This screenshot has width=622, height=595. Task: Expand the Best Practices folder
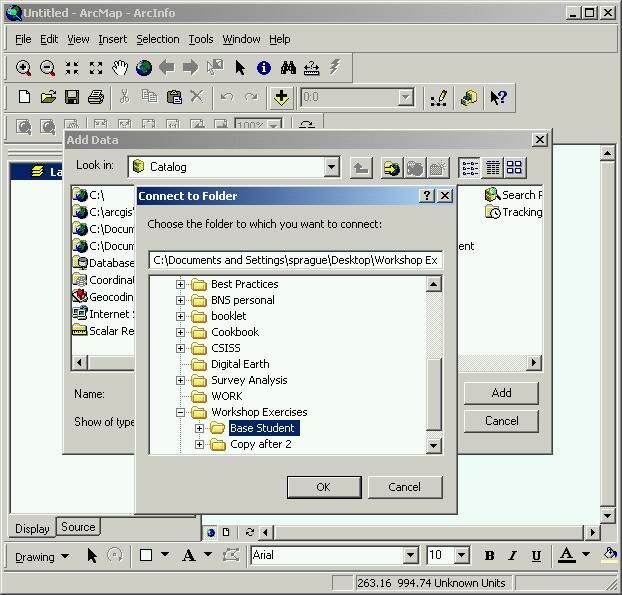click(x=180, y=284)
